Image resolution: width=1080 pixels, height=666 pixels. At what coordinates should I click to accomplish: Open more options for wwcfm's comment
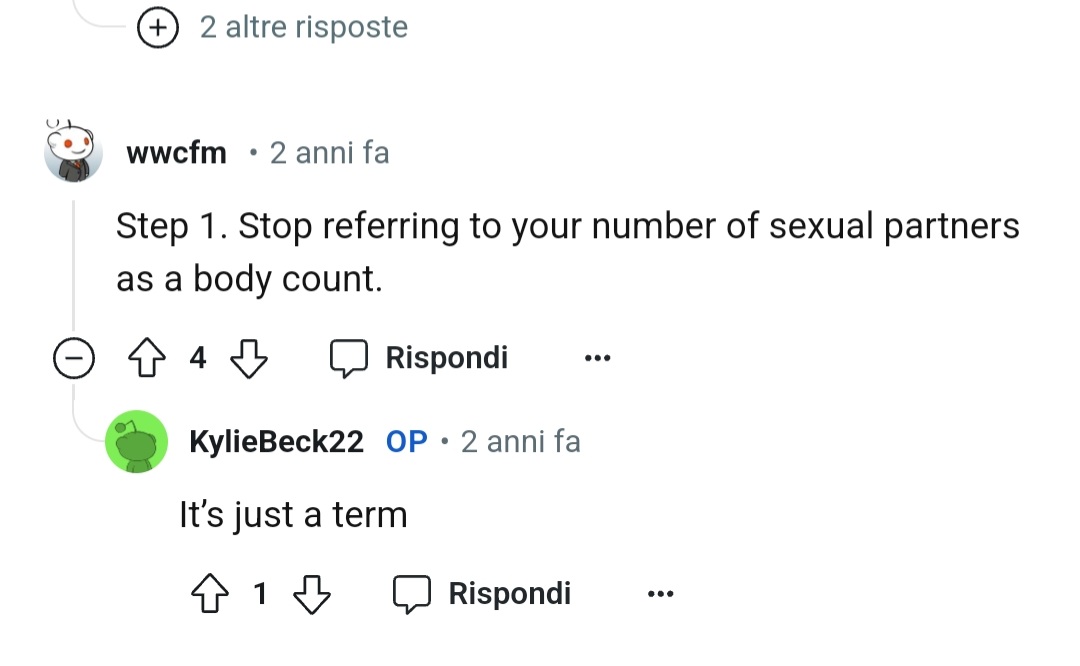[x=597, y=358]
